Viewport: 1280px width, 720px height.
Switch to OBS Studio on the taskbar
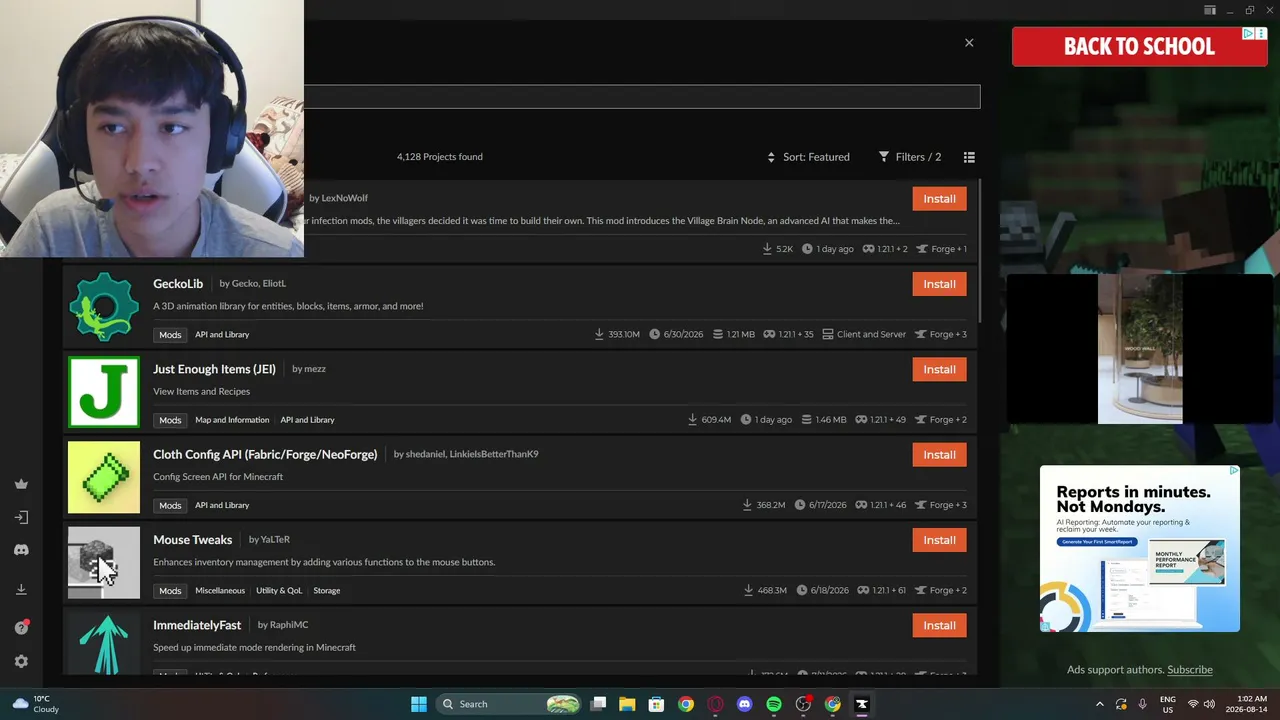[x=803, y=704]
